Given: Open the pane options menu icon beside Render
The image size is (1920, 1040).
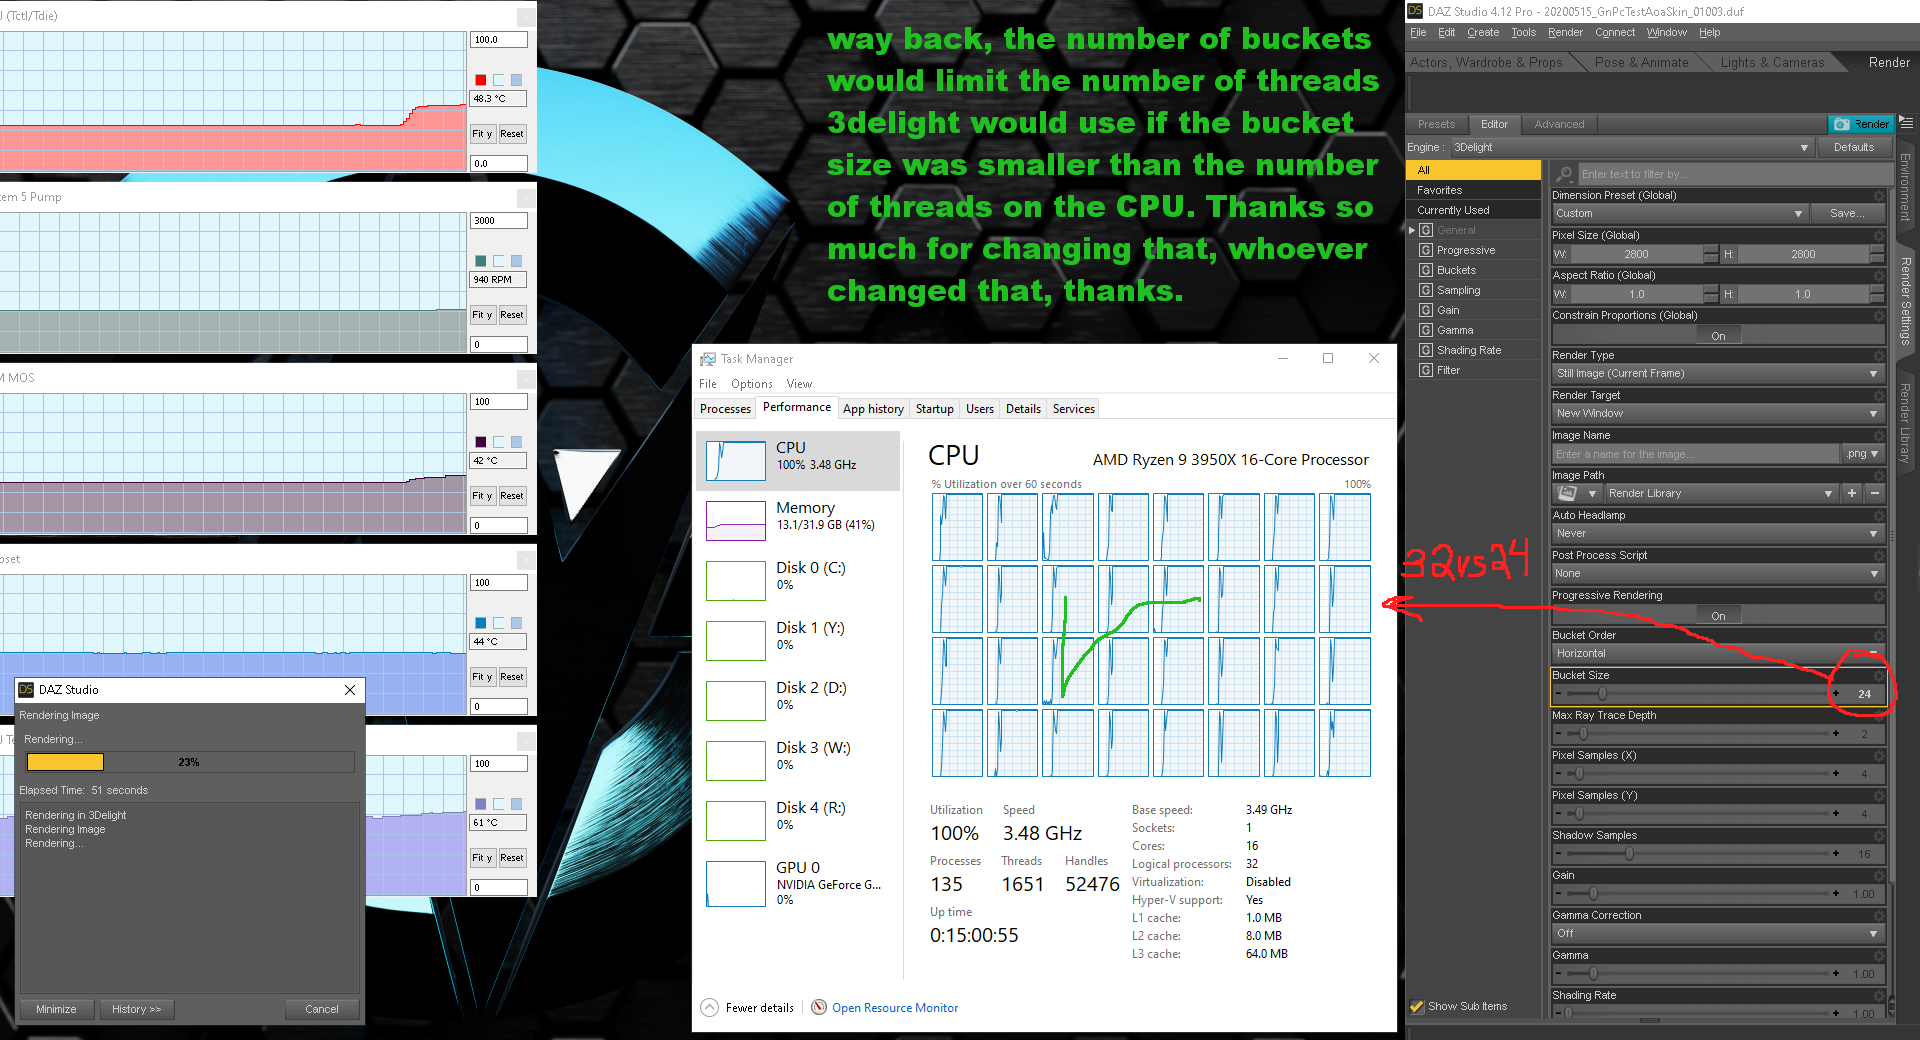Looking at the screenshot, I should [x=1906, y=123].
